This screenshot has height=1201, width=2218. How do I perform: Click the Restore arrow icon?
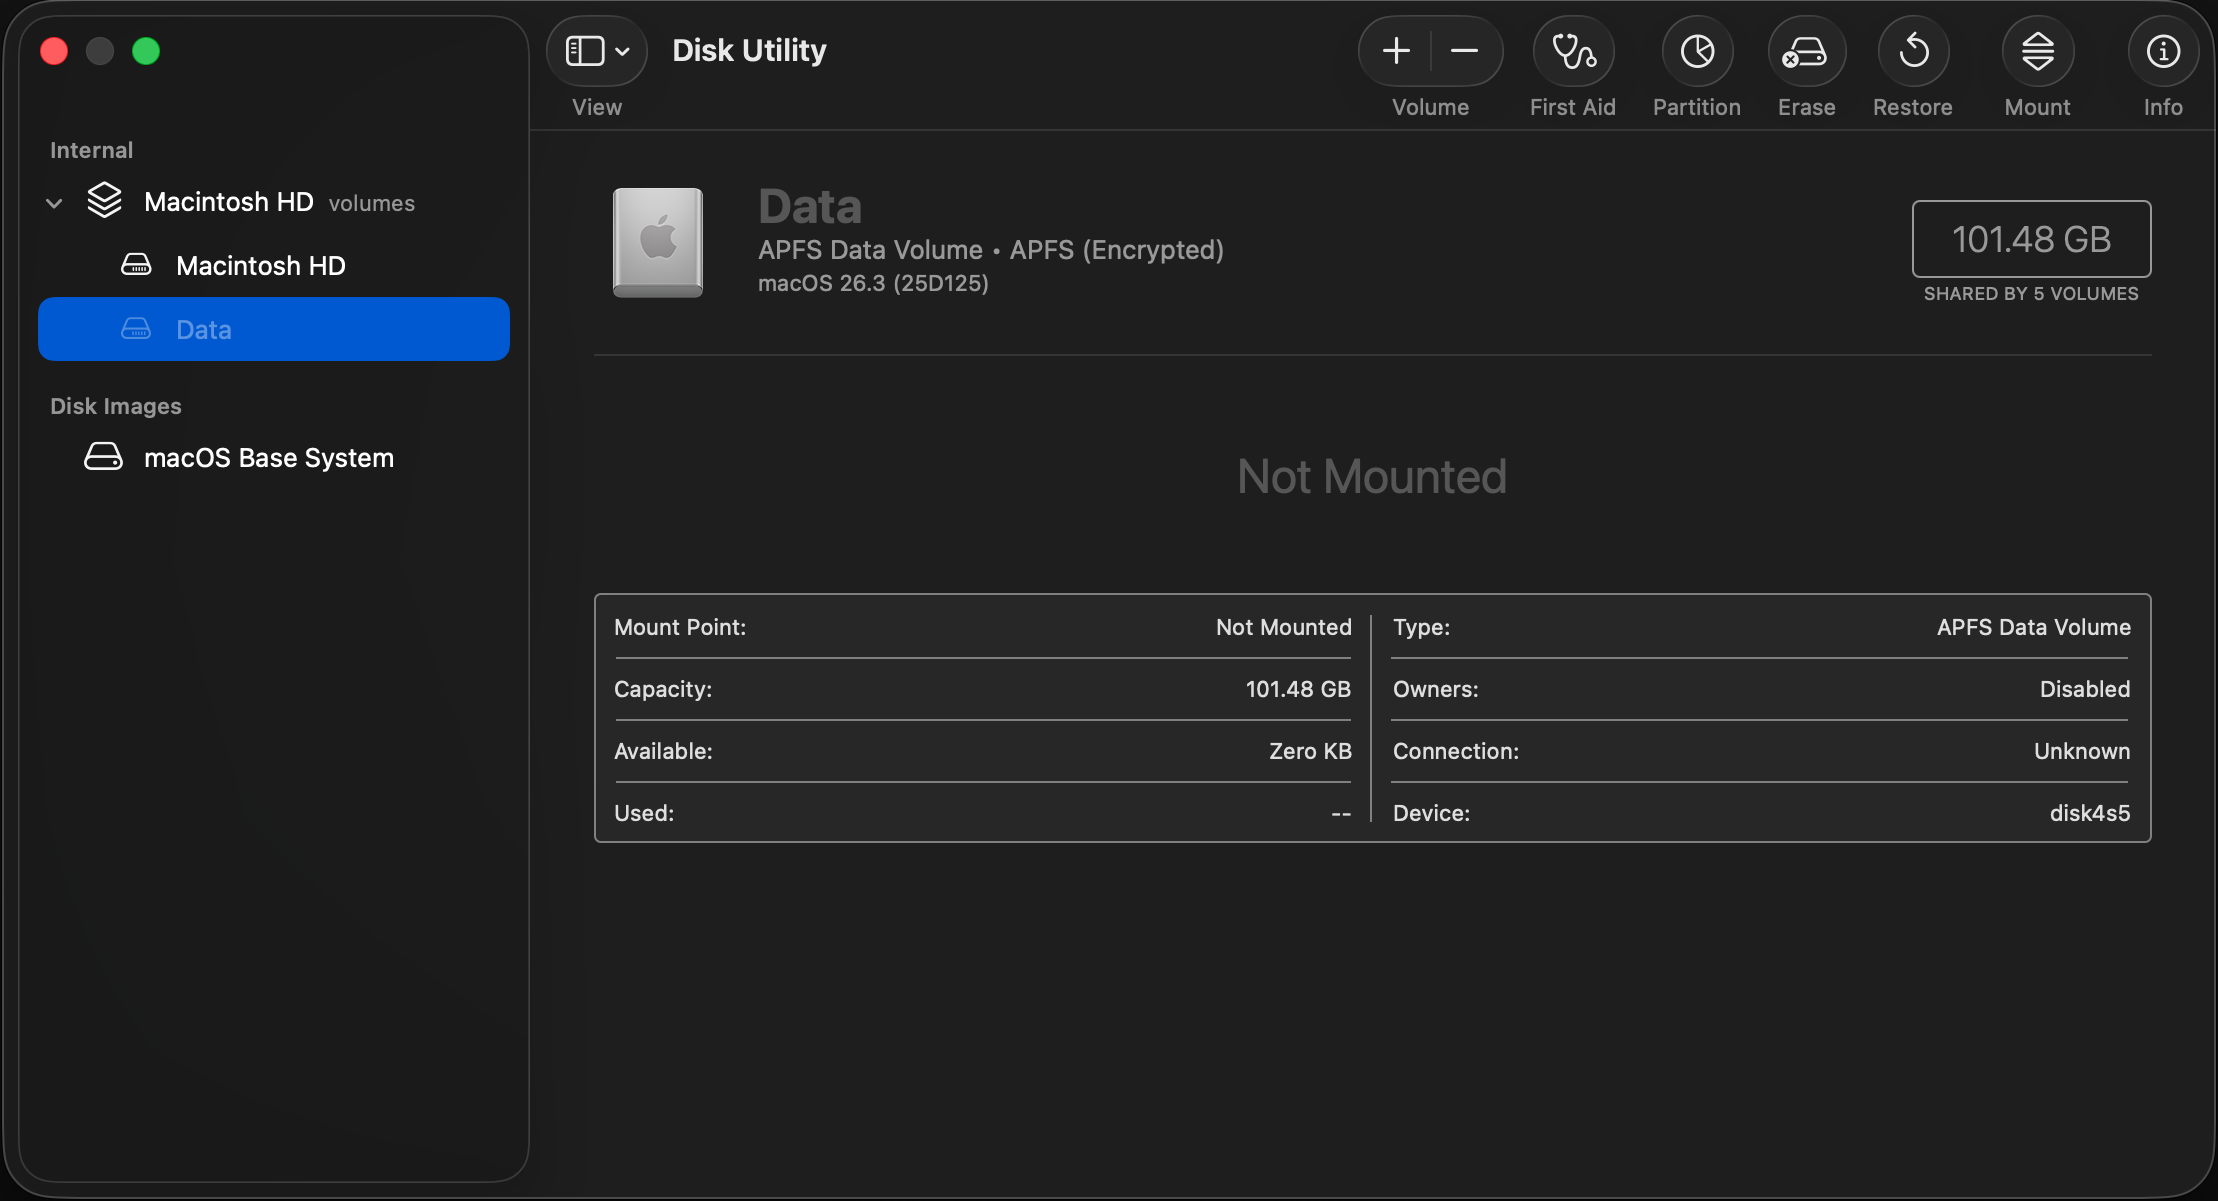coord(1913,51)
